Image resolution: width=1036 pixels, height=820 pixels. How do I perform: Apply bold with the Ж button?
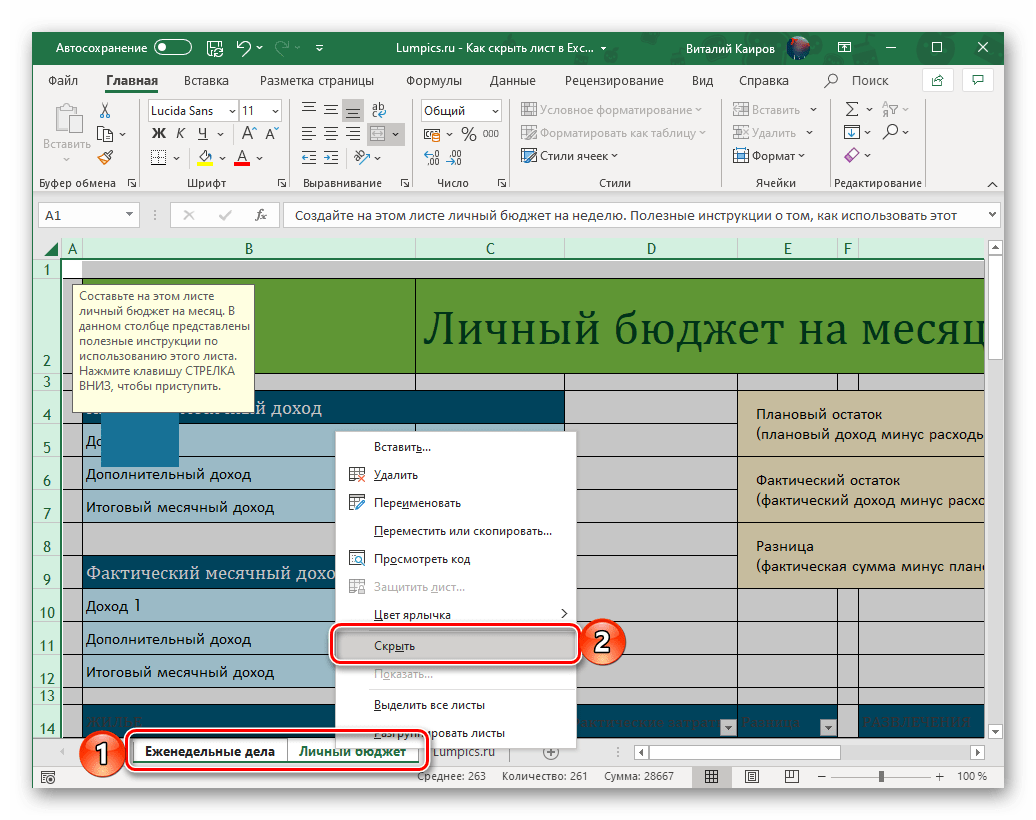pyautogui.click(x=158, y=133)
